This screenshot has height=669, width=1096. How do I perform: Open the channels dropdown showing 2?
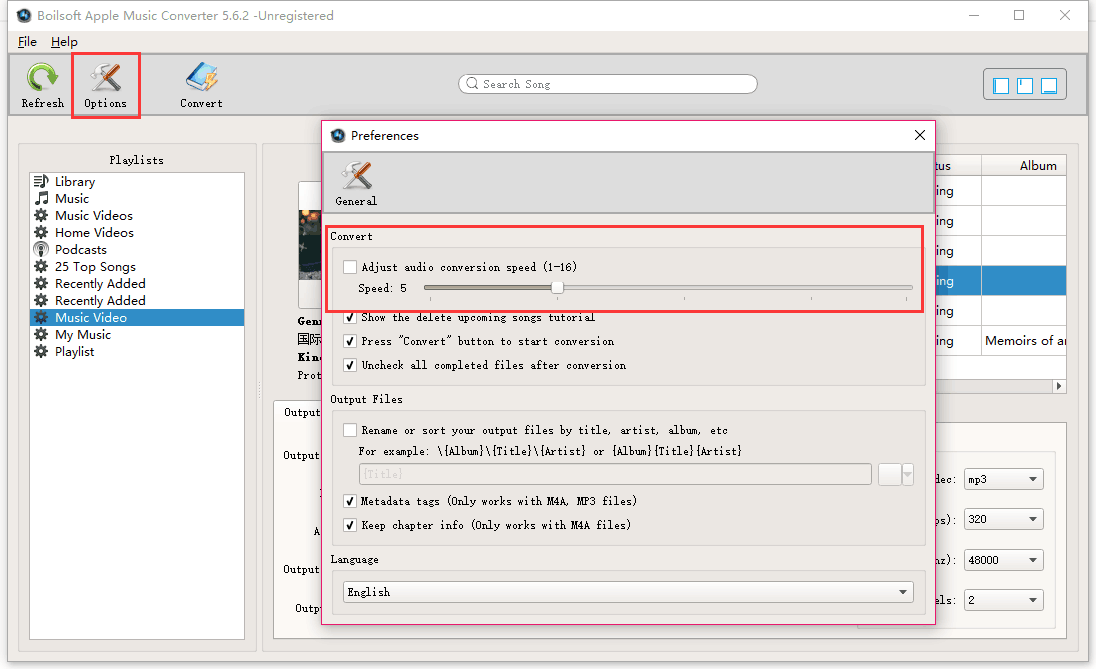point(1004,600)
